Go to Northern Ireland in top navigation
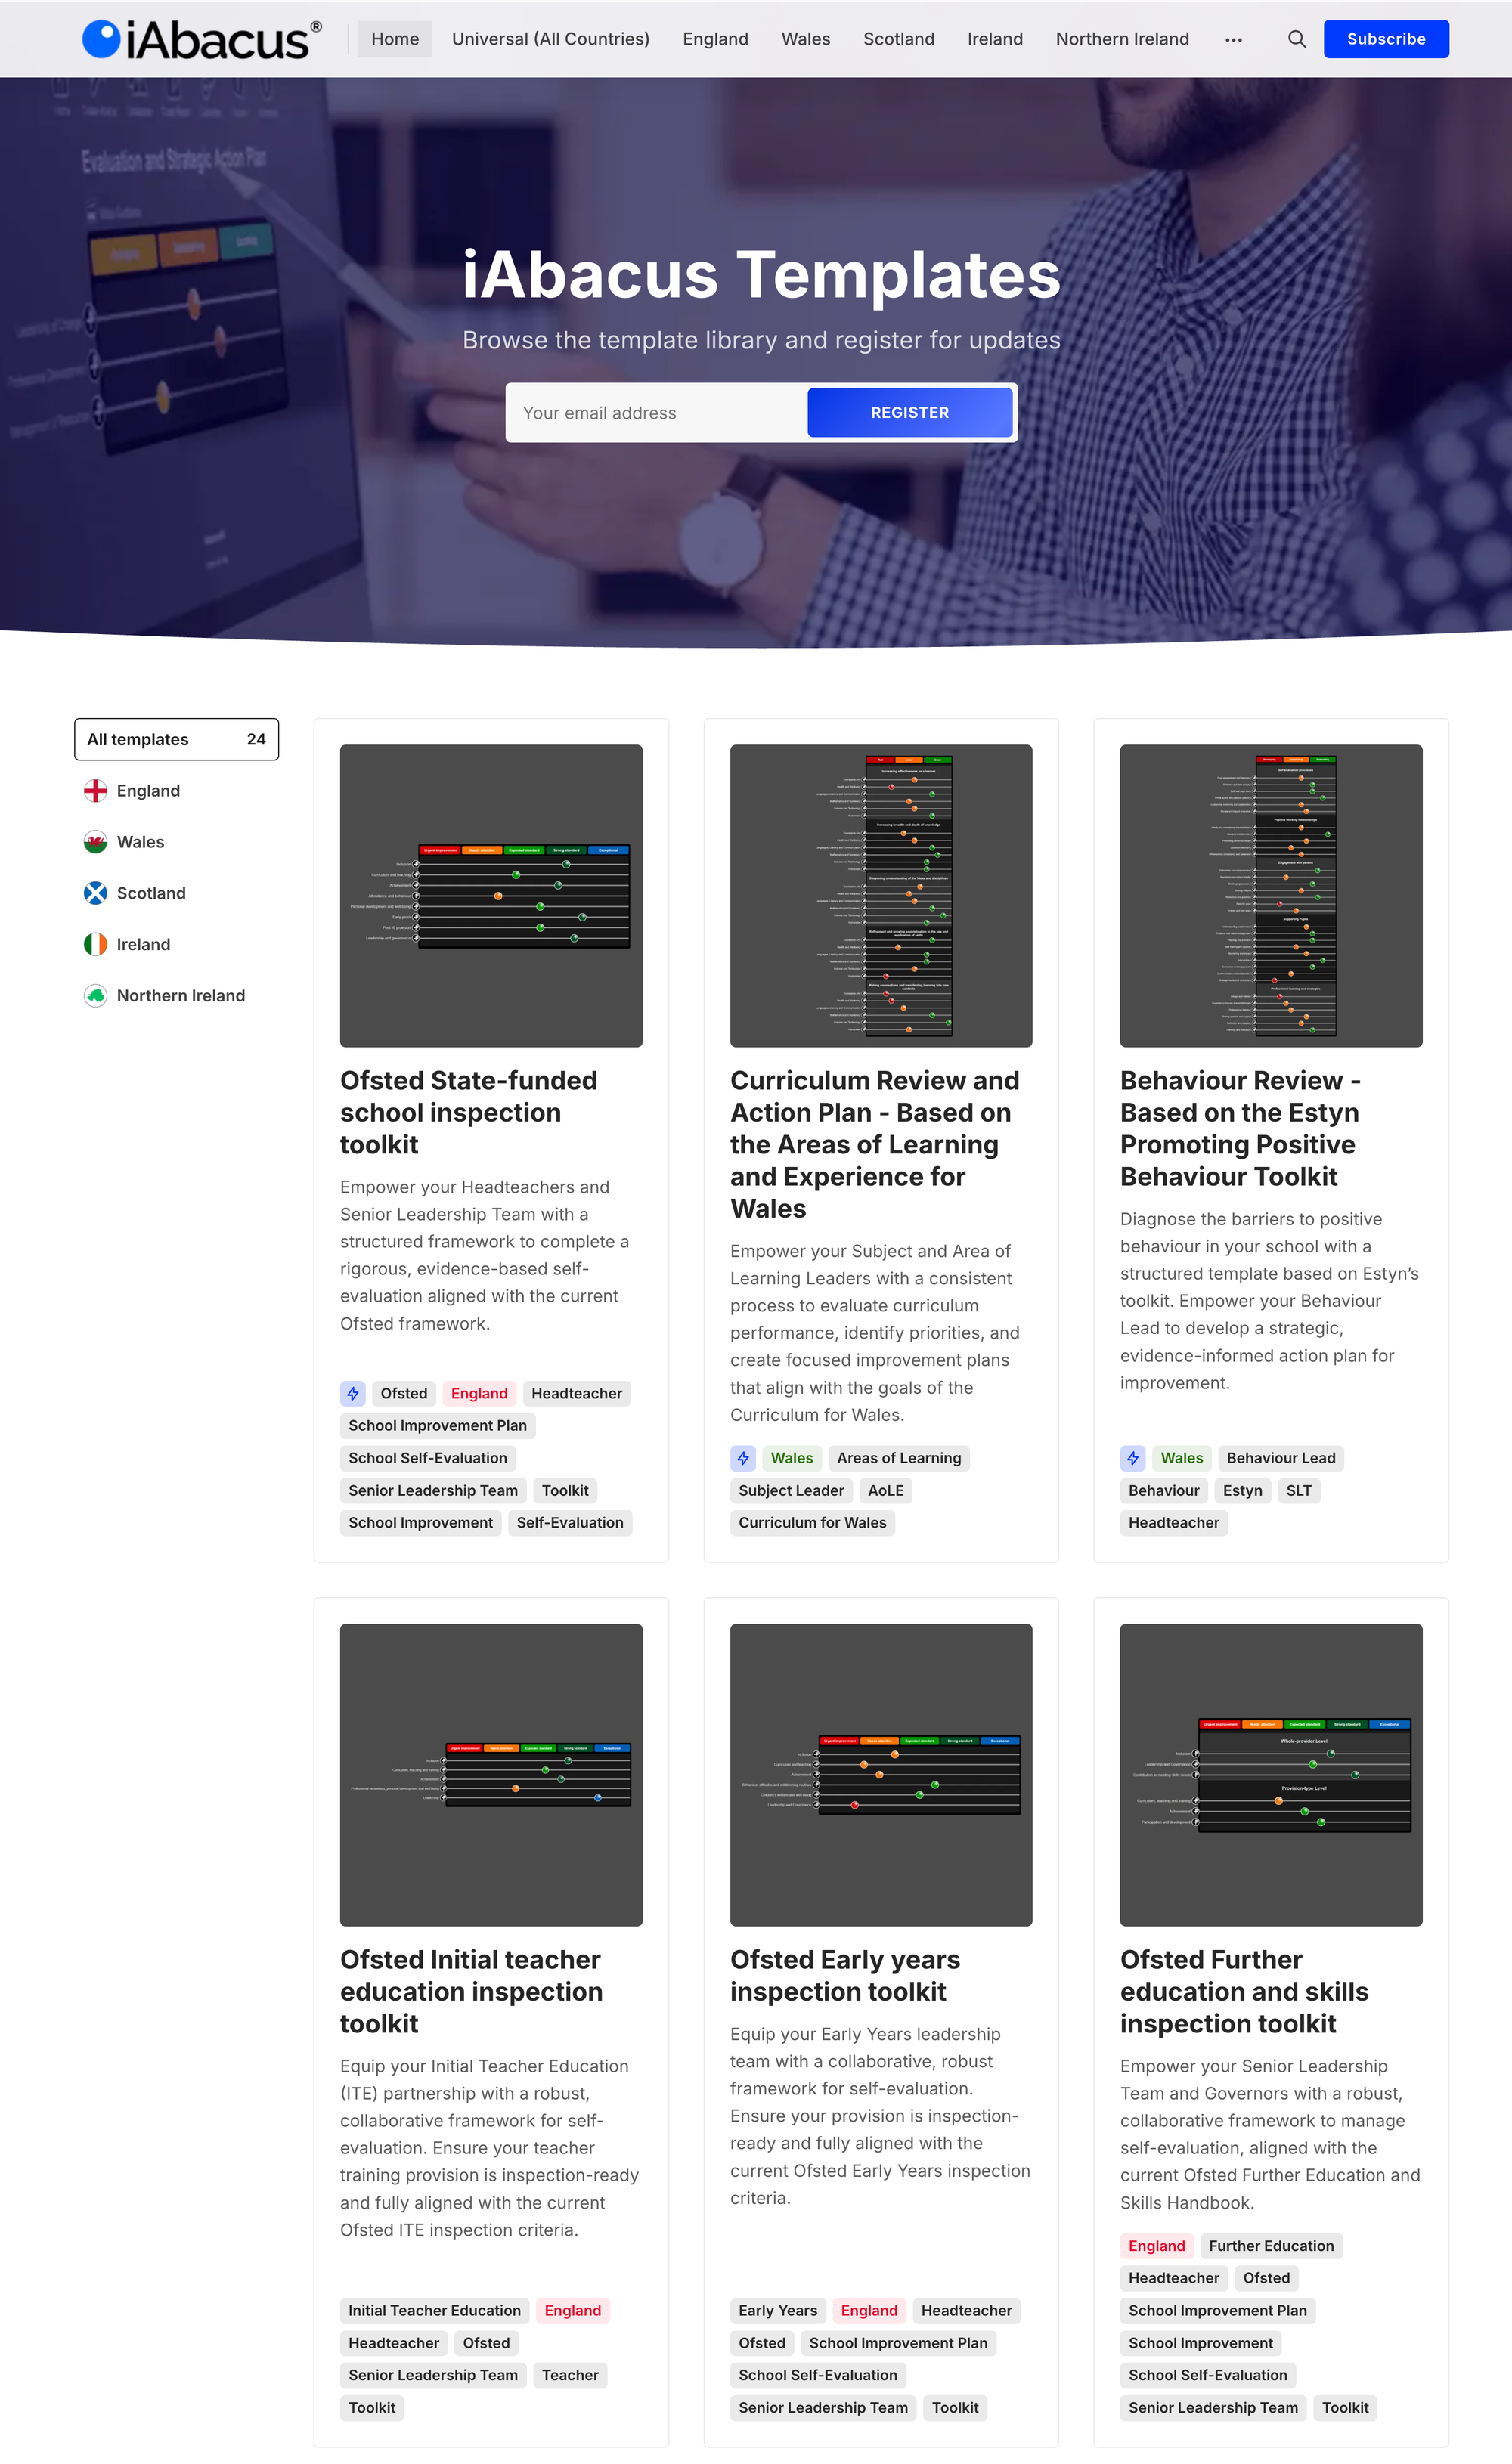This screenshot has width=1512, height=2464. point(1122,39)
